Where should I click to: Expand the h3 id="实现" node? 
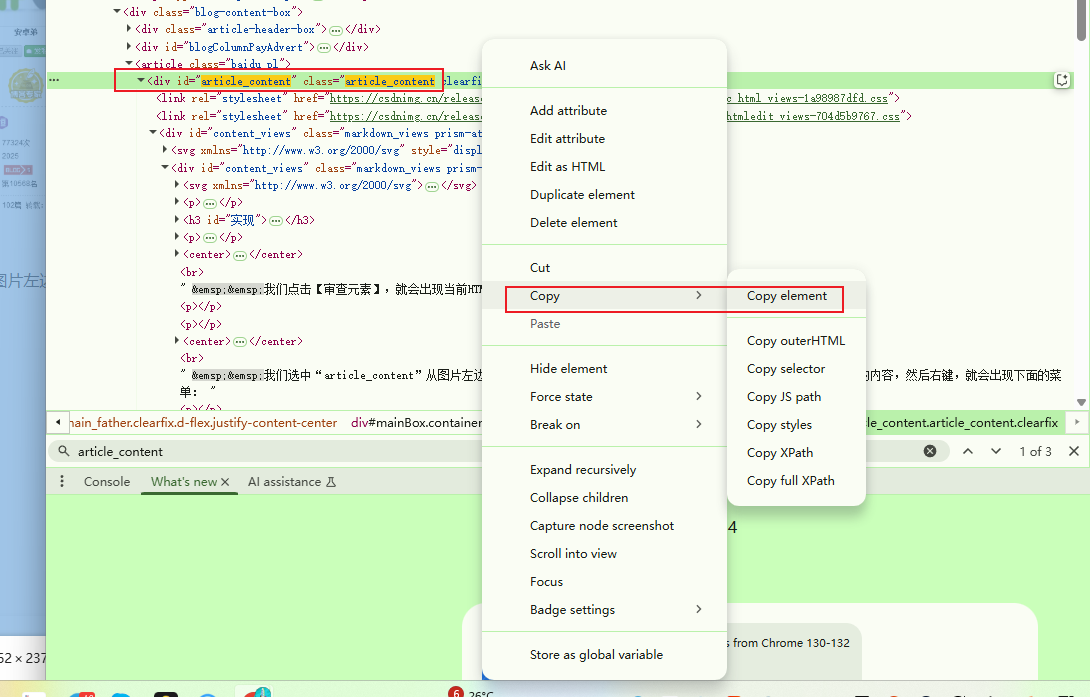click(x=178, y=220)
